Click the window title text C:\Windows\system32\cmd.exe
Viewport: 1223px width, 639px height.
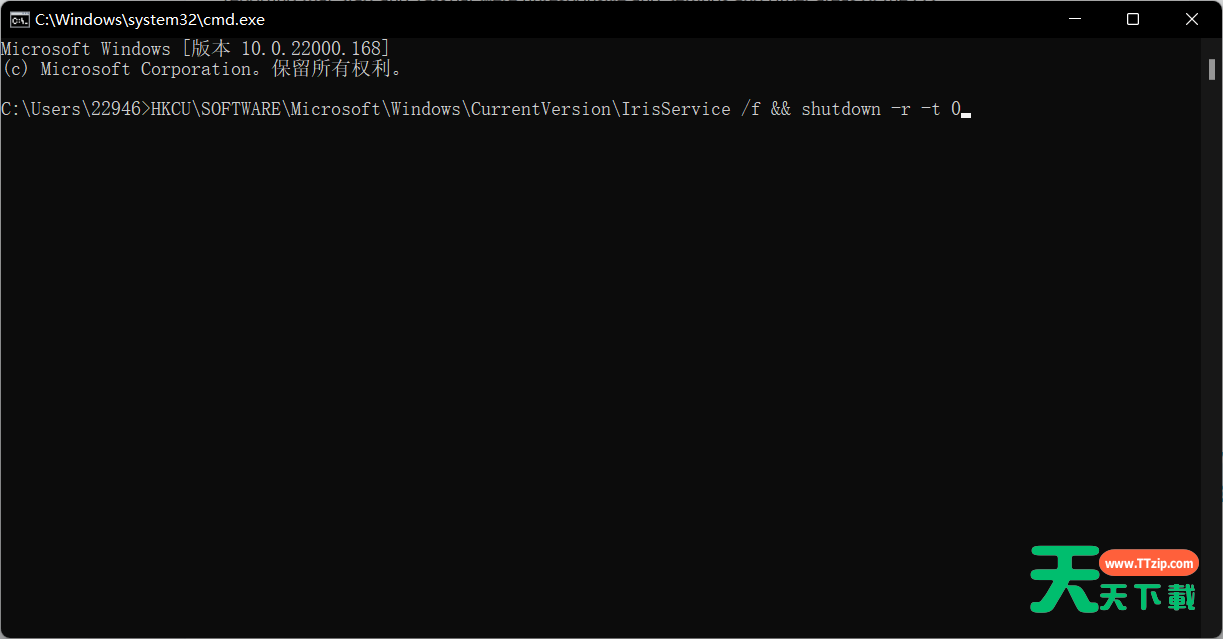pyautogui.click(x=150, y=19)
